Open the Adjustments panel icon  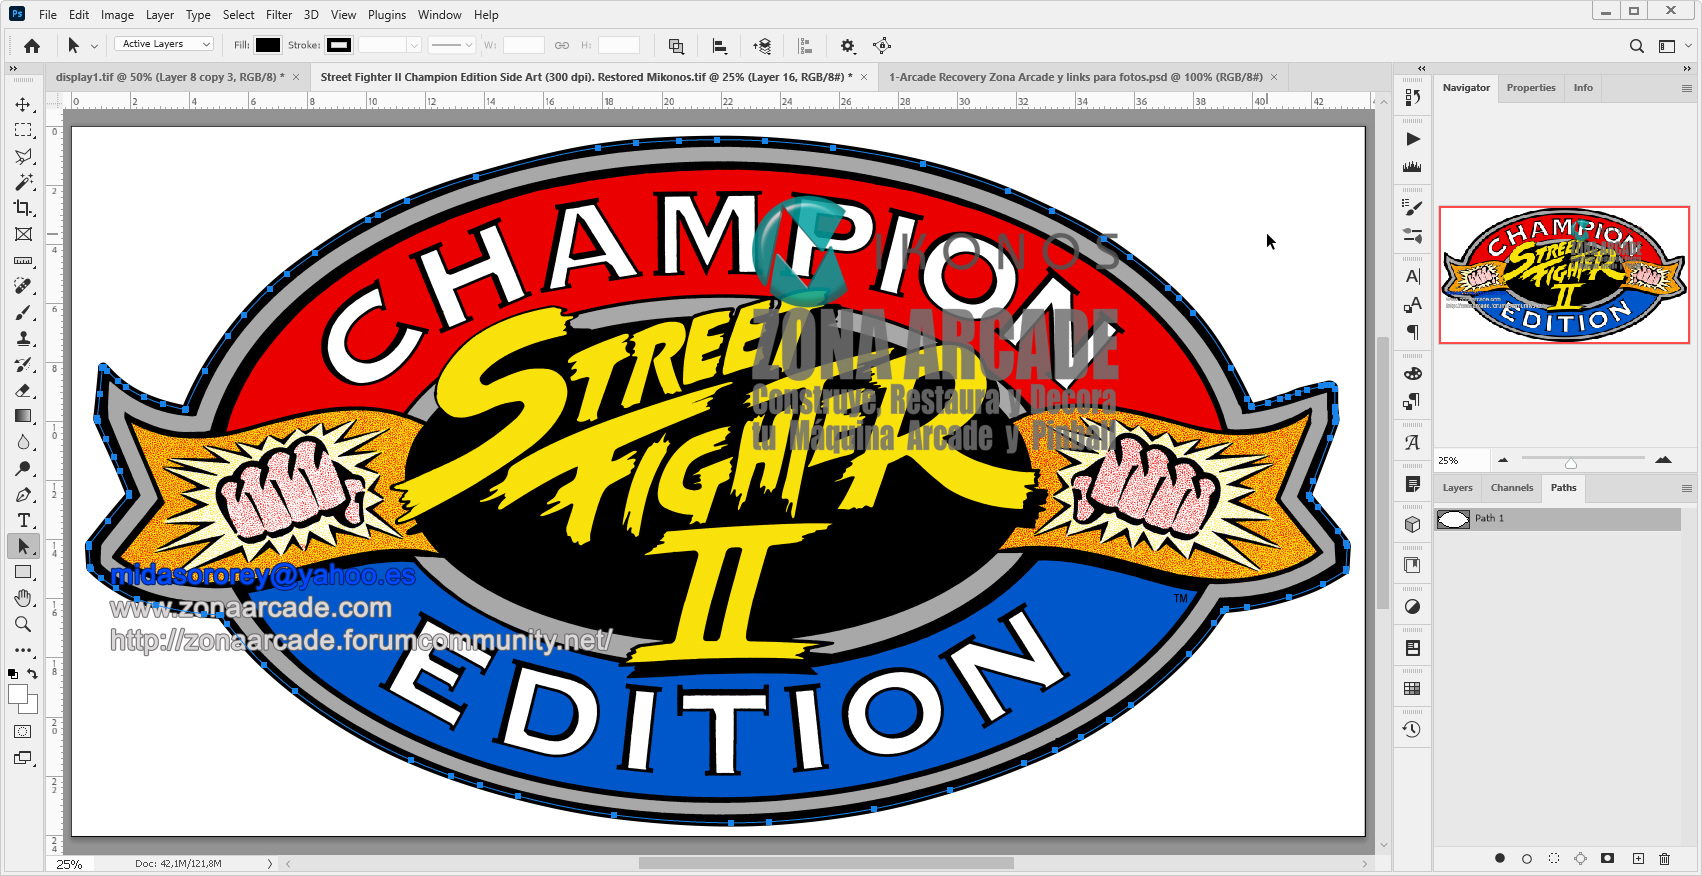1412,607
